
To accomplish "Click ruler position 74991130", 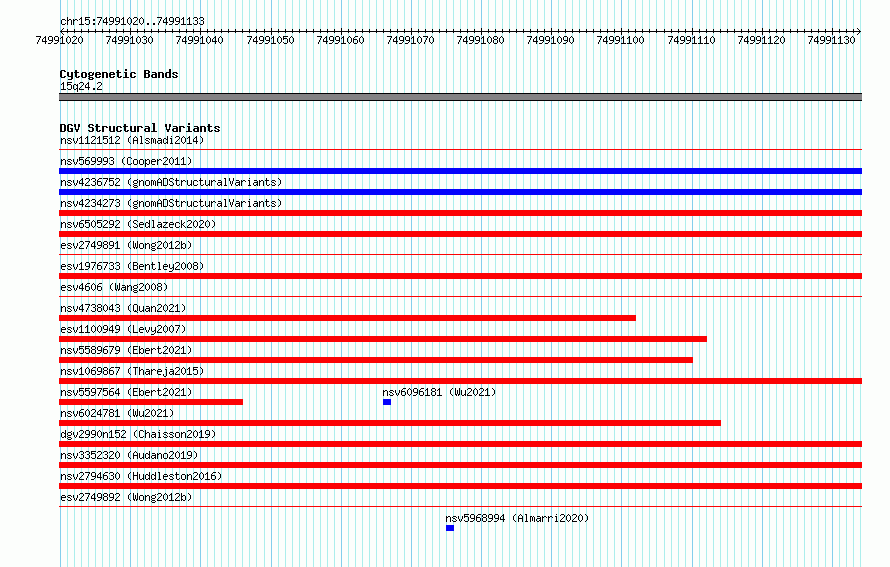I will (x=831, y=40).
